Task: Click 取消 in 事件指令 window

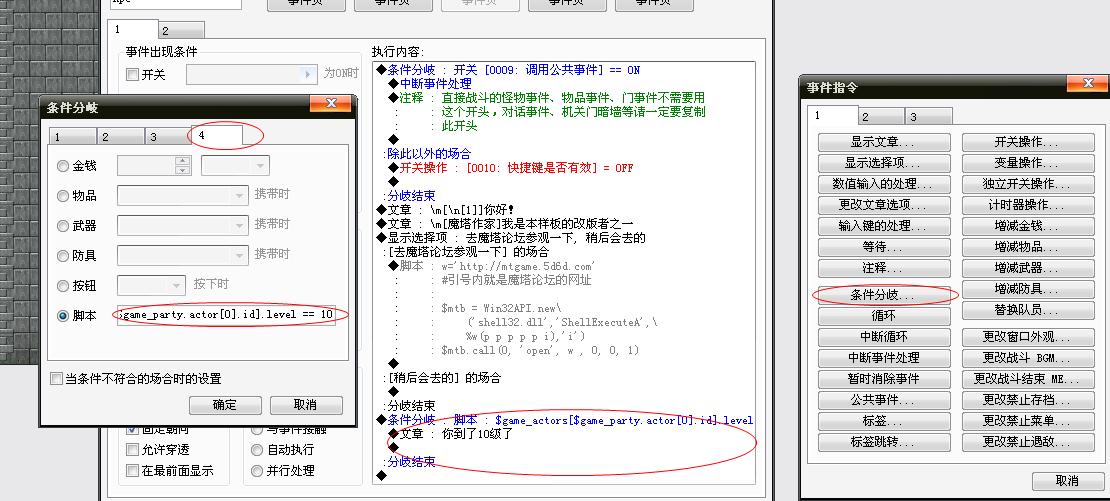Action: pyautogui.click(x=1068, y=480)
